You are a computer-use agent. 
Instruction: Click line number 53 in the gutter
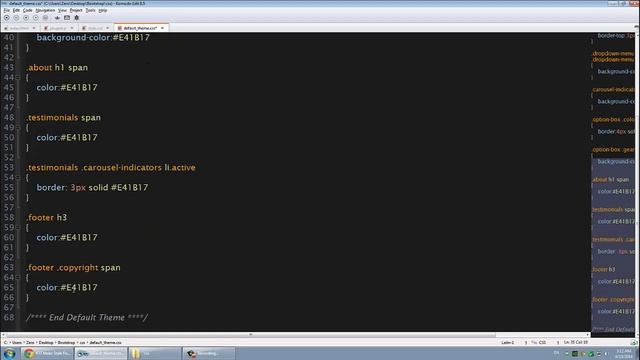[x=9, y=168]
